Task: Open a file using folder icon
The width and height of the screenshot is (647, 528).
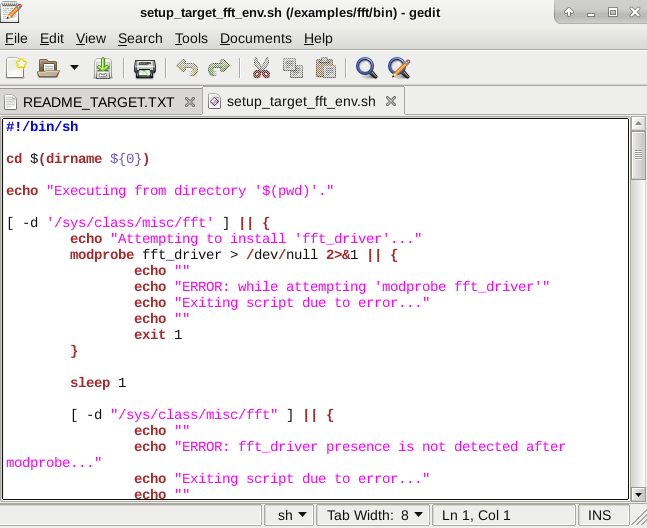Action: click(x=48, y=68)
